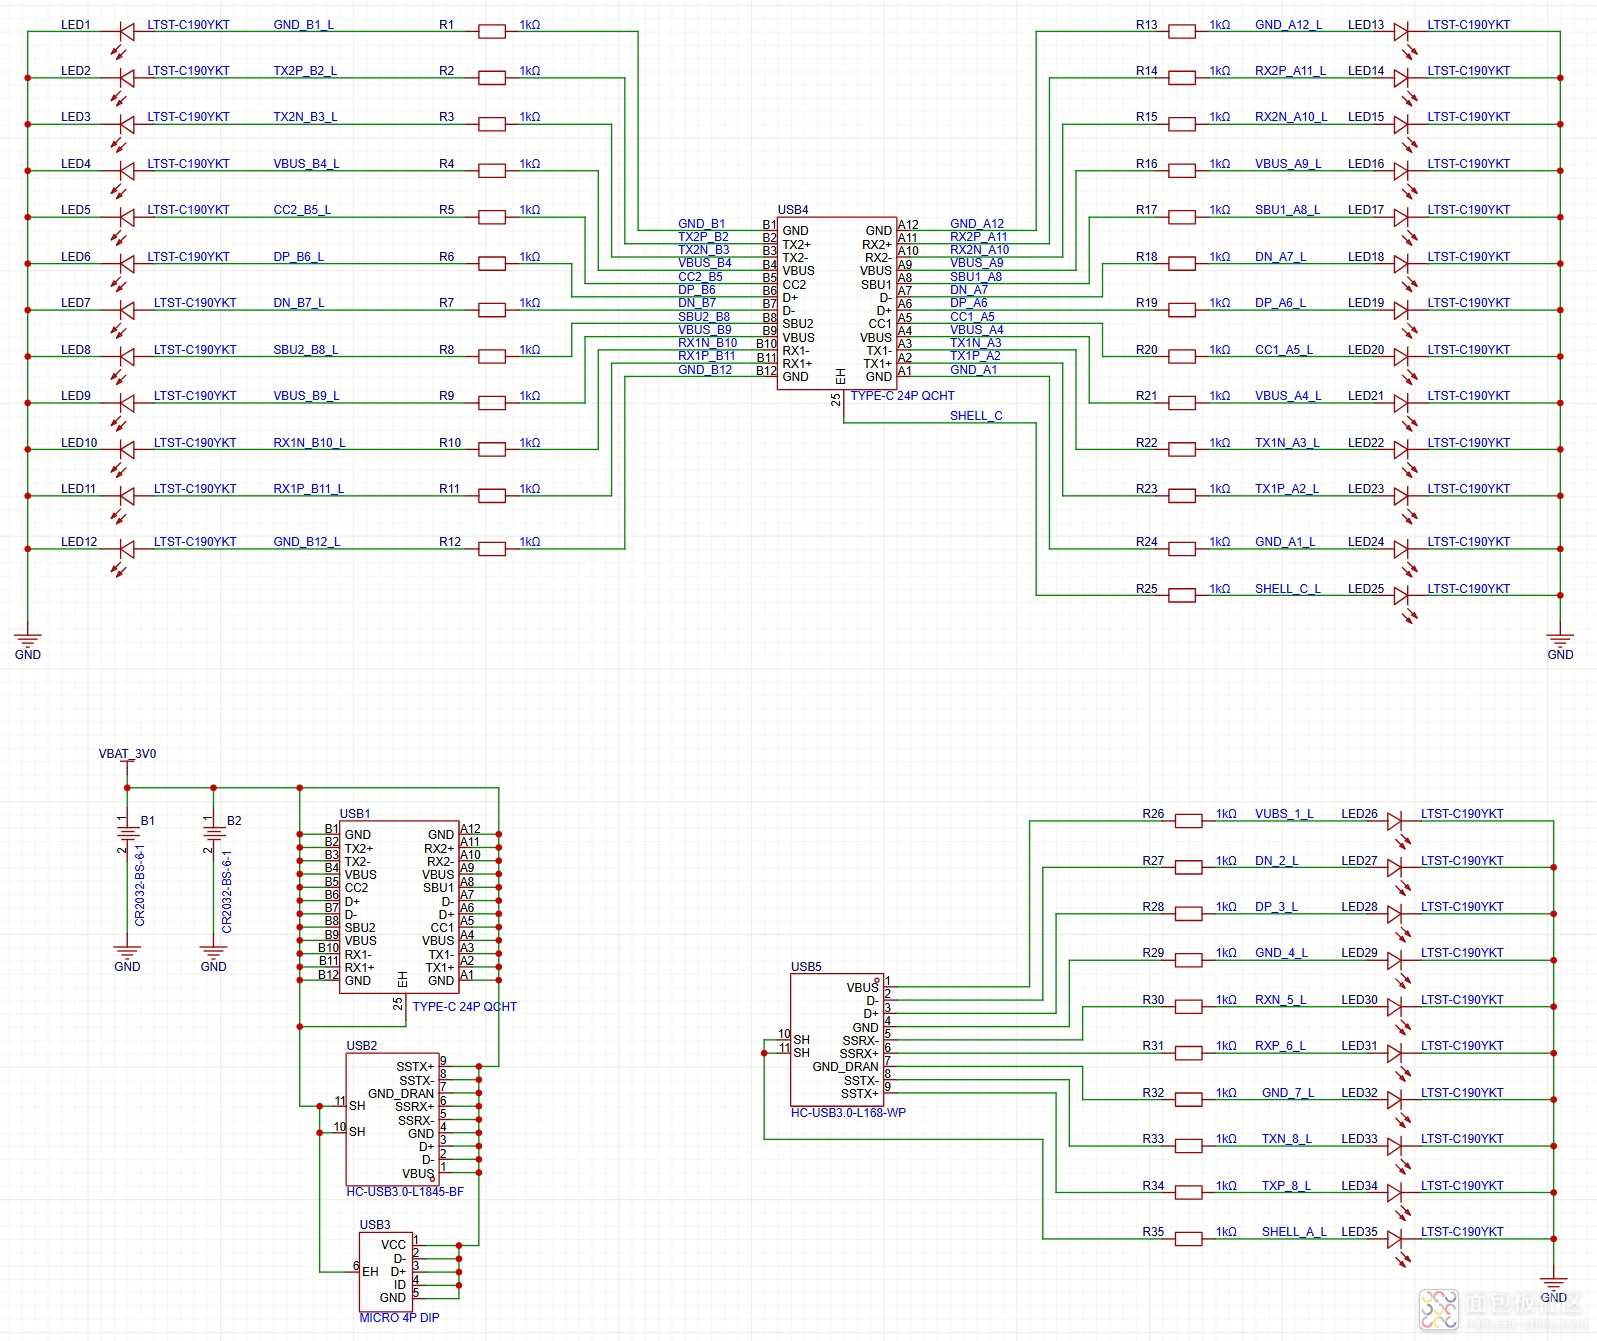Select the USB4 Type-C connector body

(x=836, y=304)
